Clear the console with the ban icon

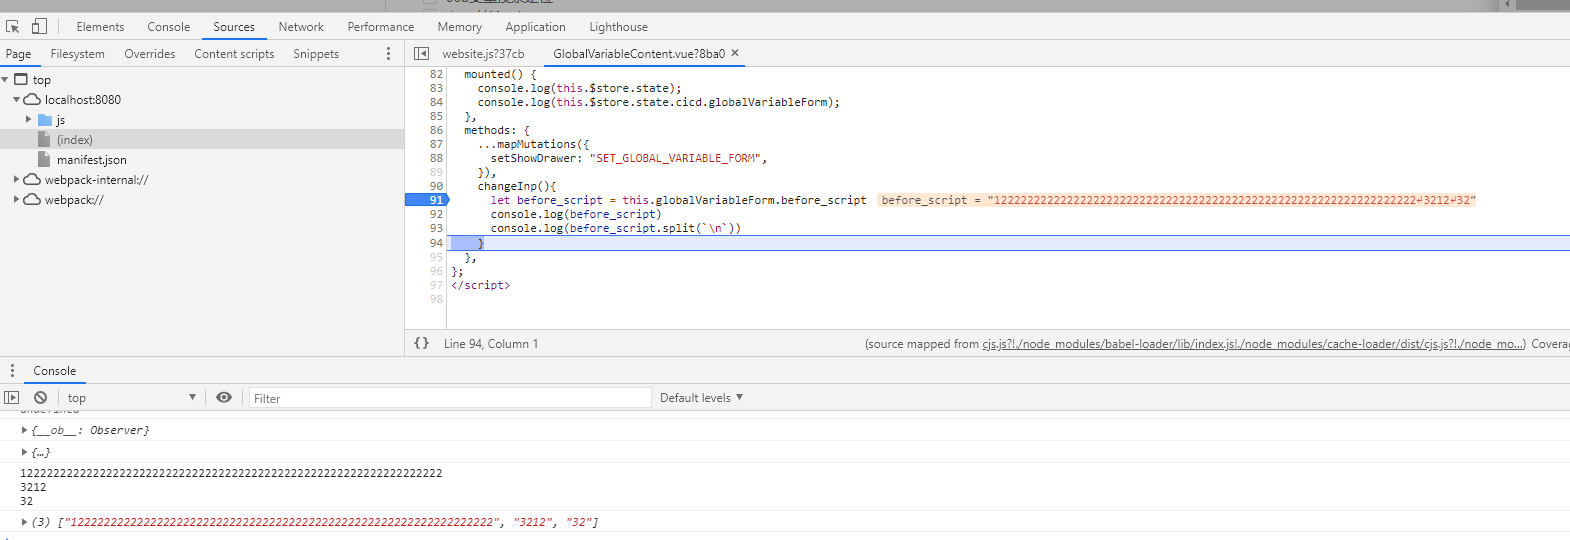click(40, 397)
